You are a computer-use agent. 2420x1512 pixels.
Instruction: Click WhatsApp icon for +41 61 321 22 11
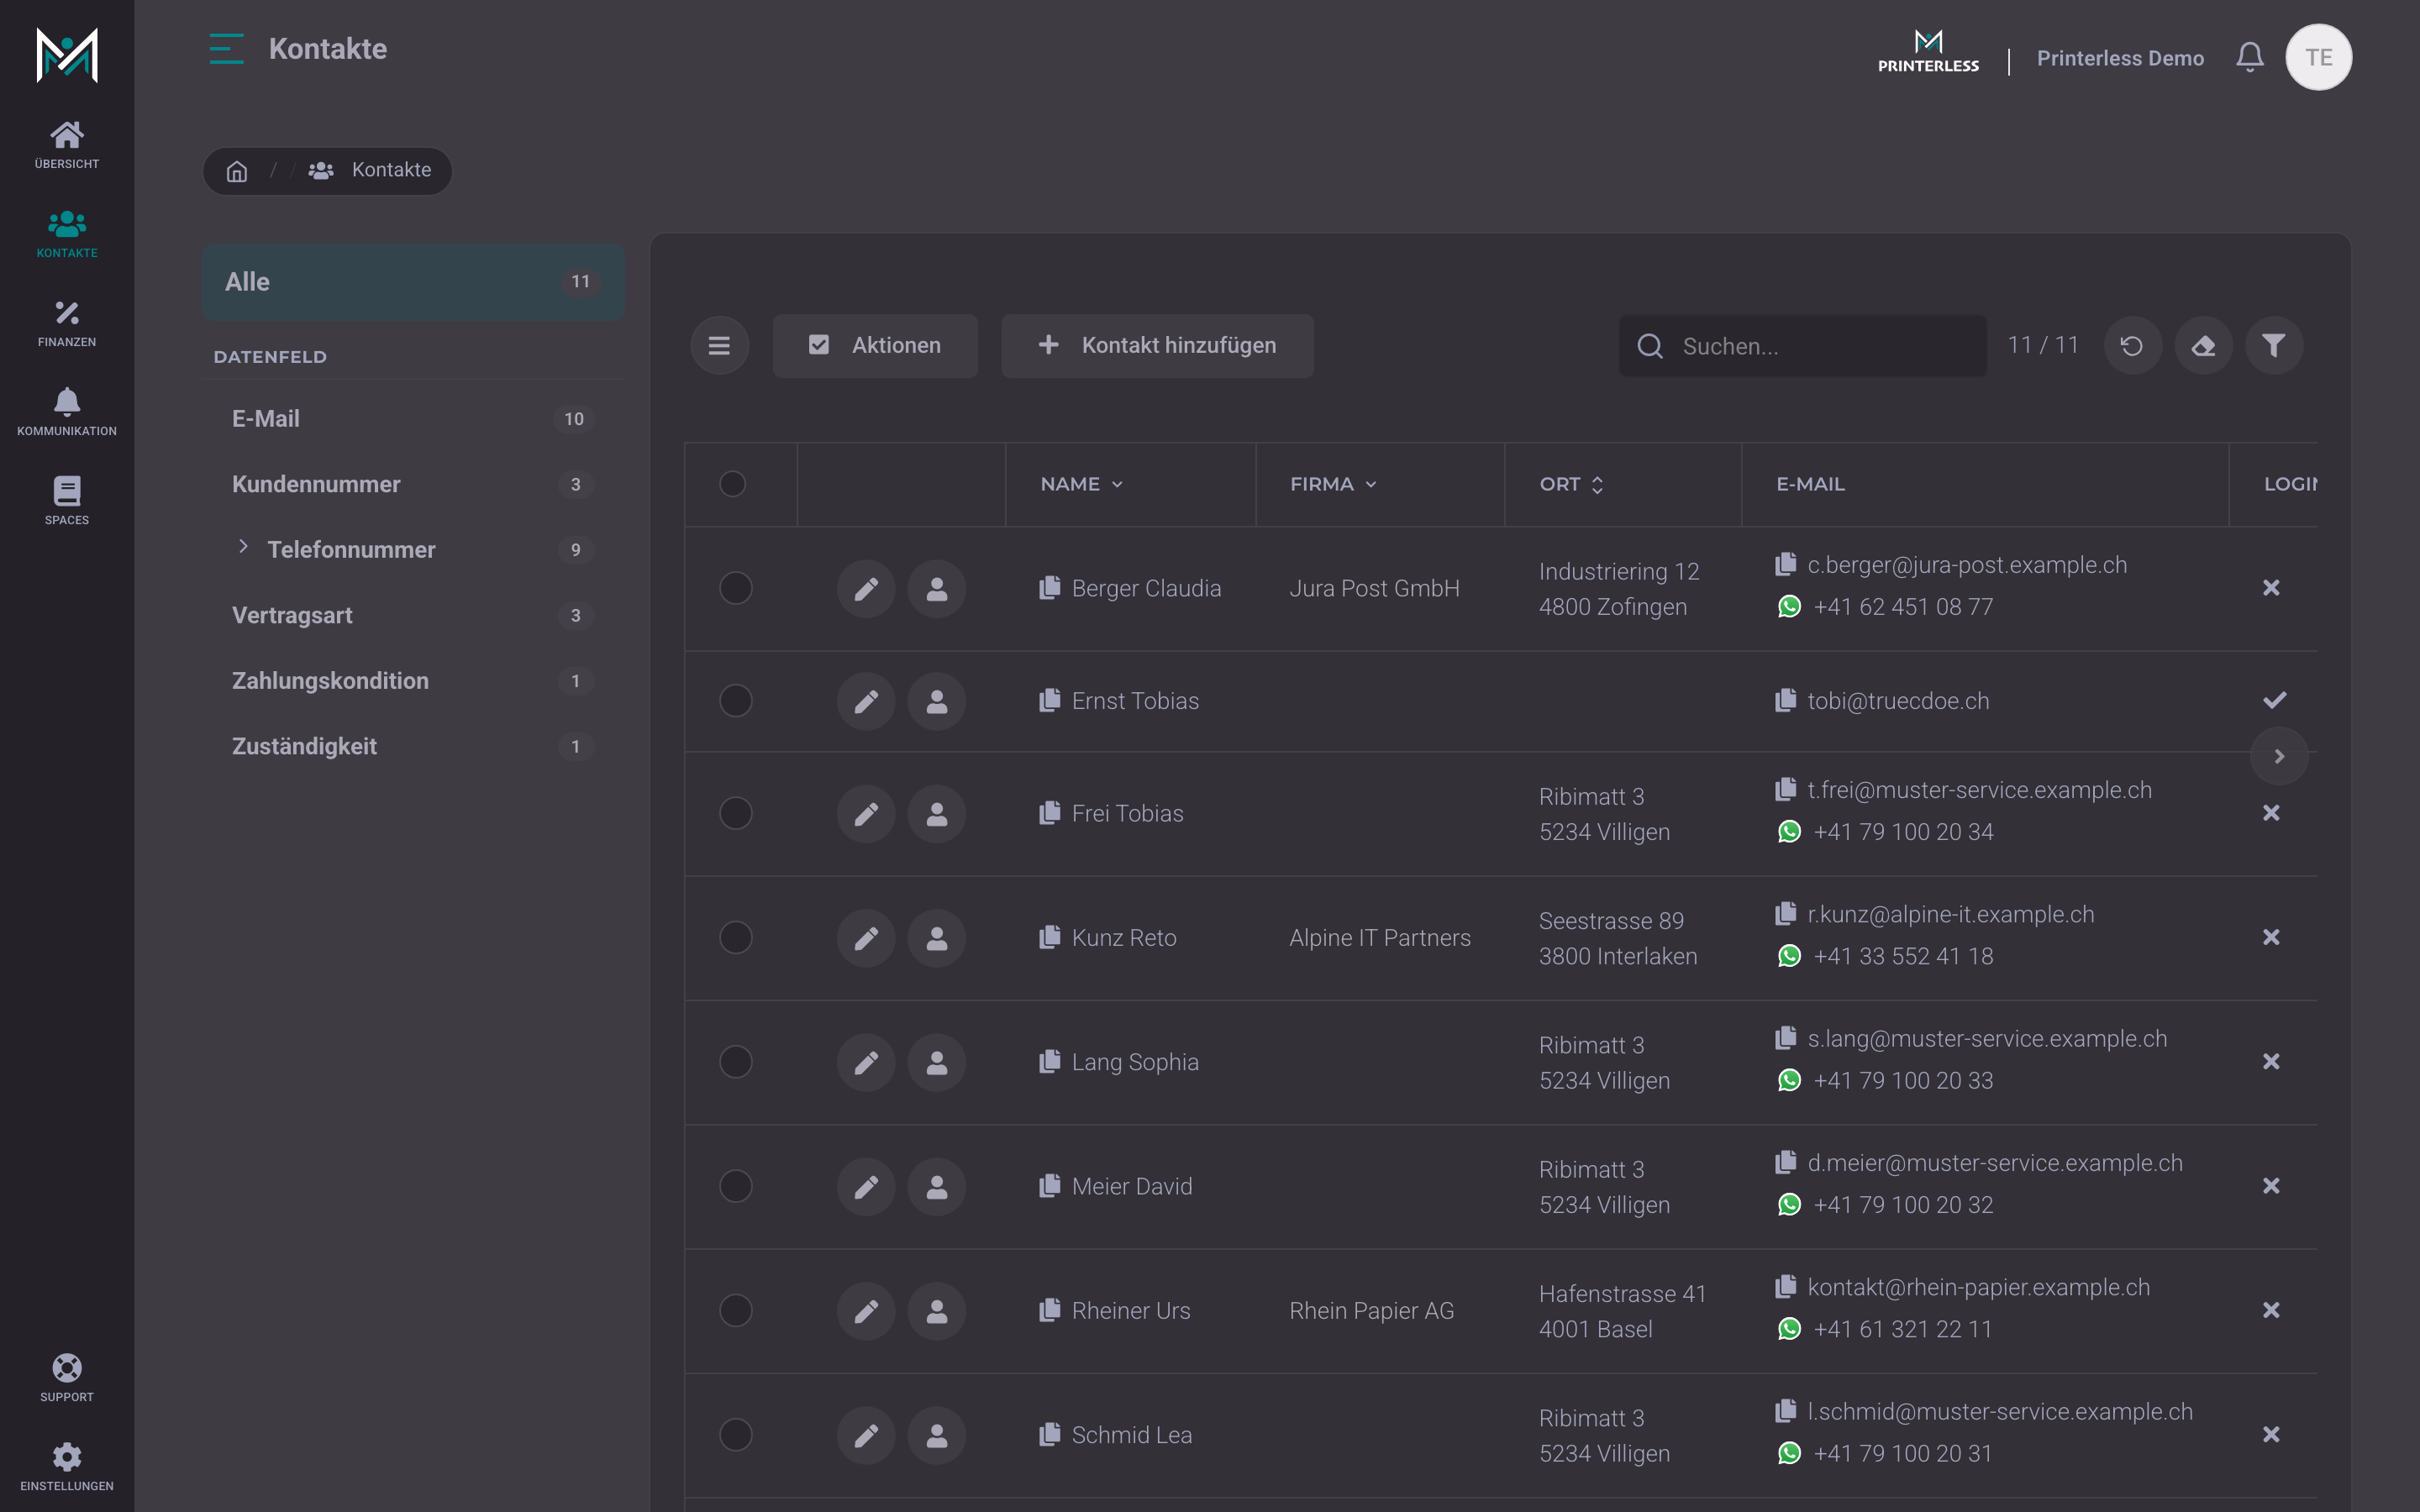click(1789, 1329)
